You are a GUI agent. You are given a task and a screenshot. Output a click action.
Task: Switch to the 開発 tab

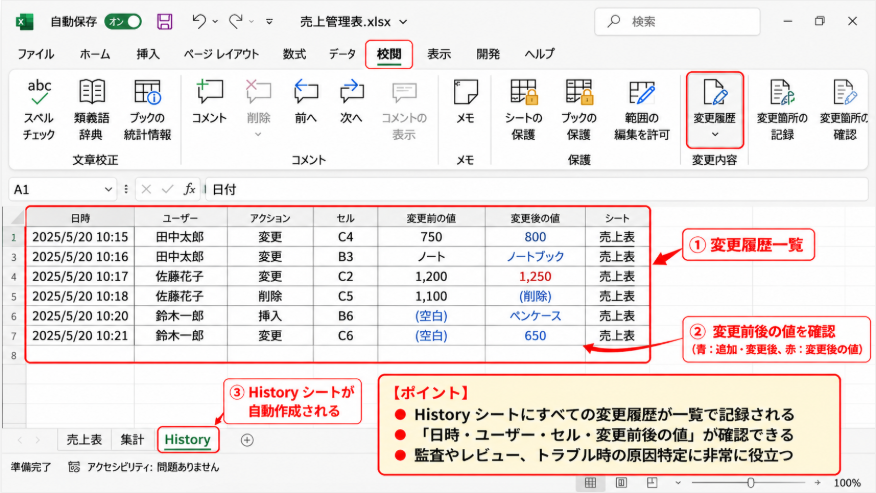(488, 54)
